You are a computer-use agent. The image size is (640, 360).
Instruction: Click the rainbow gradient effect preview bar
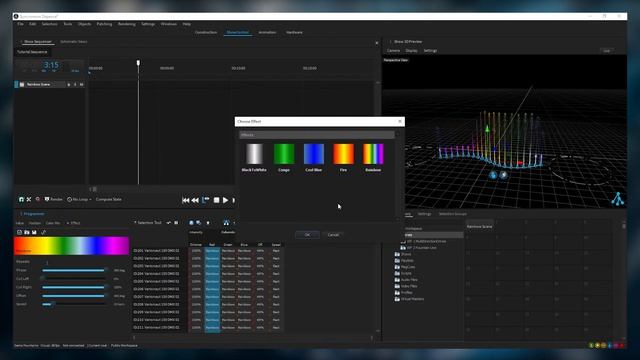[71, 246]
